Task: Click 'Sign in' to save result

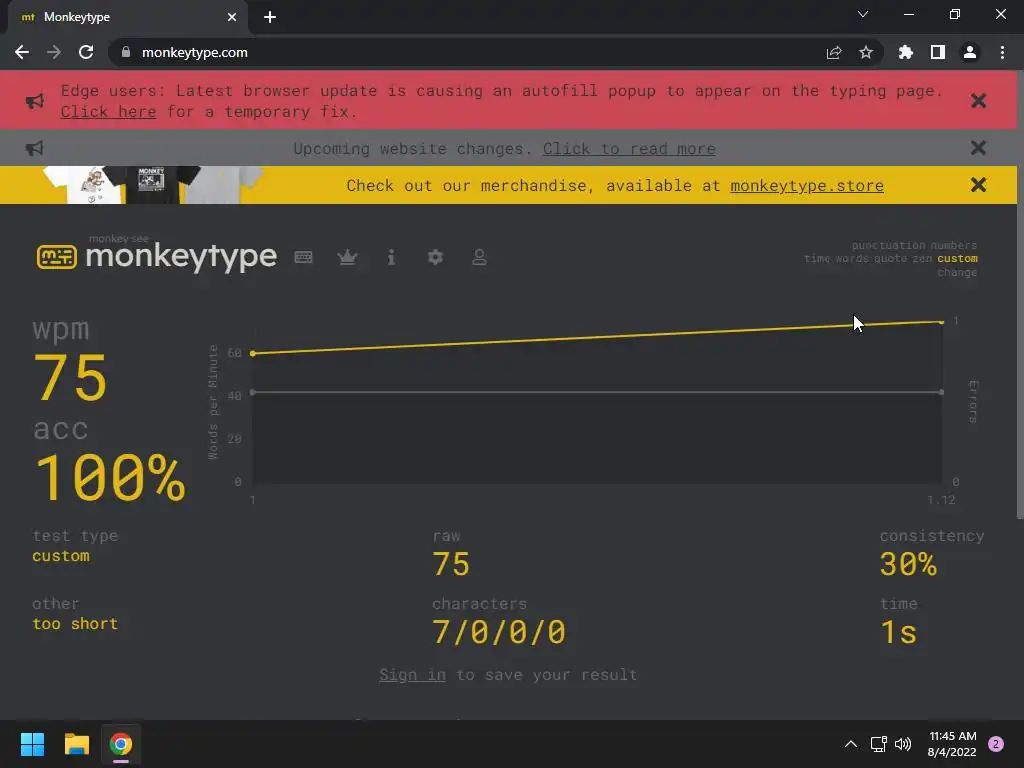Action: (412, 675)
